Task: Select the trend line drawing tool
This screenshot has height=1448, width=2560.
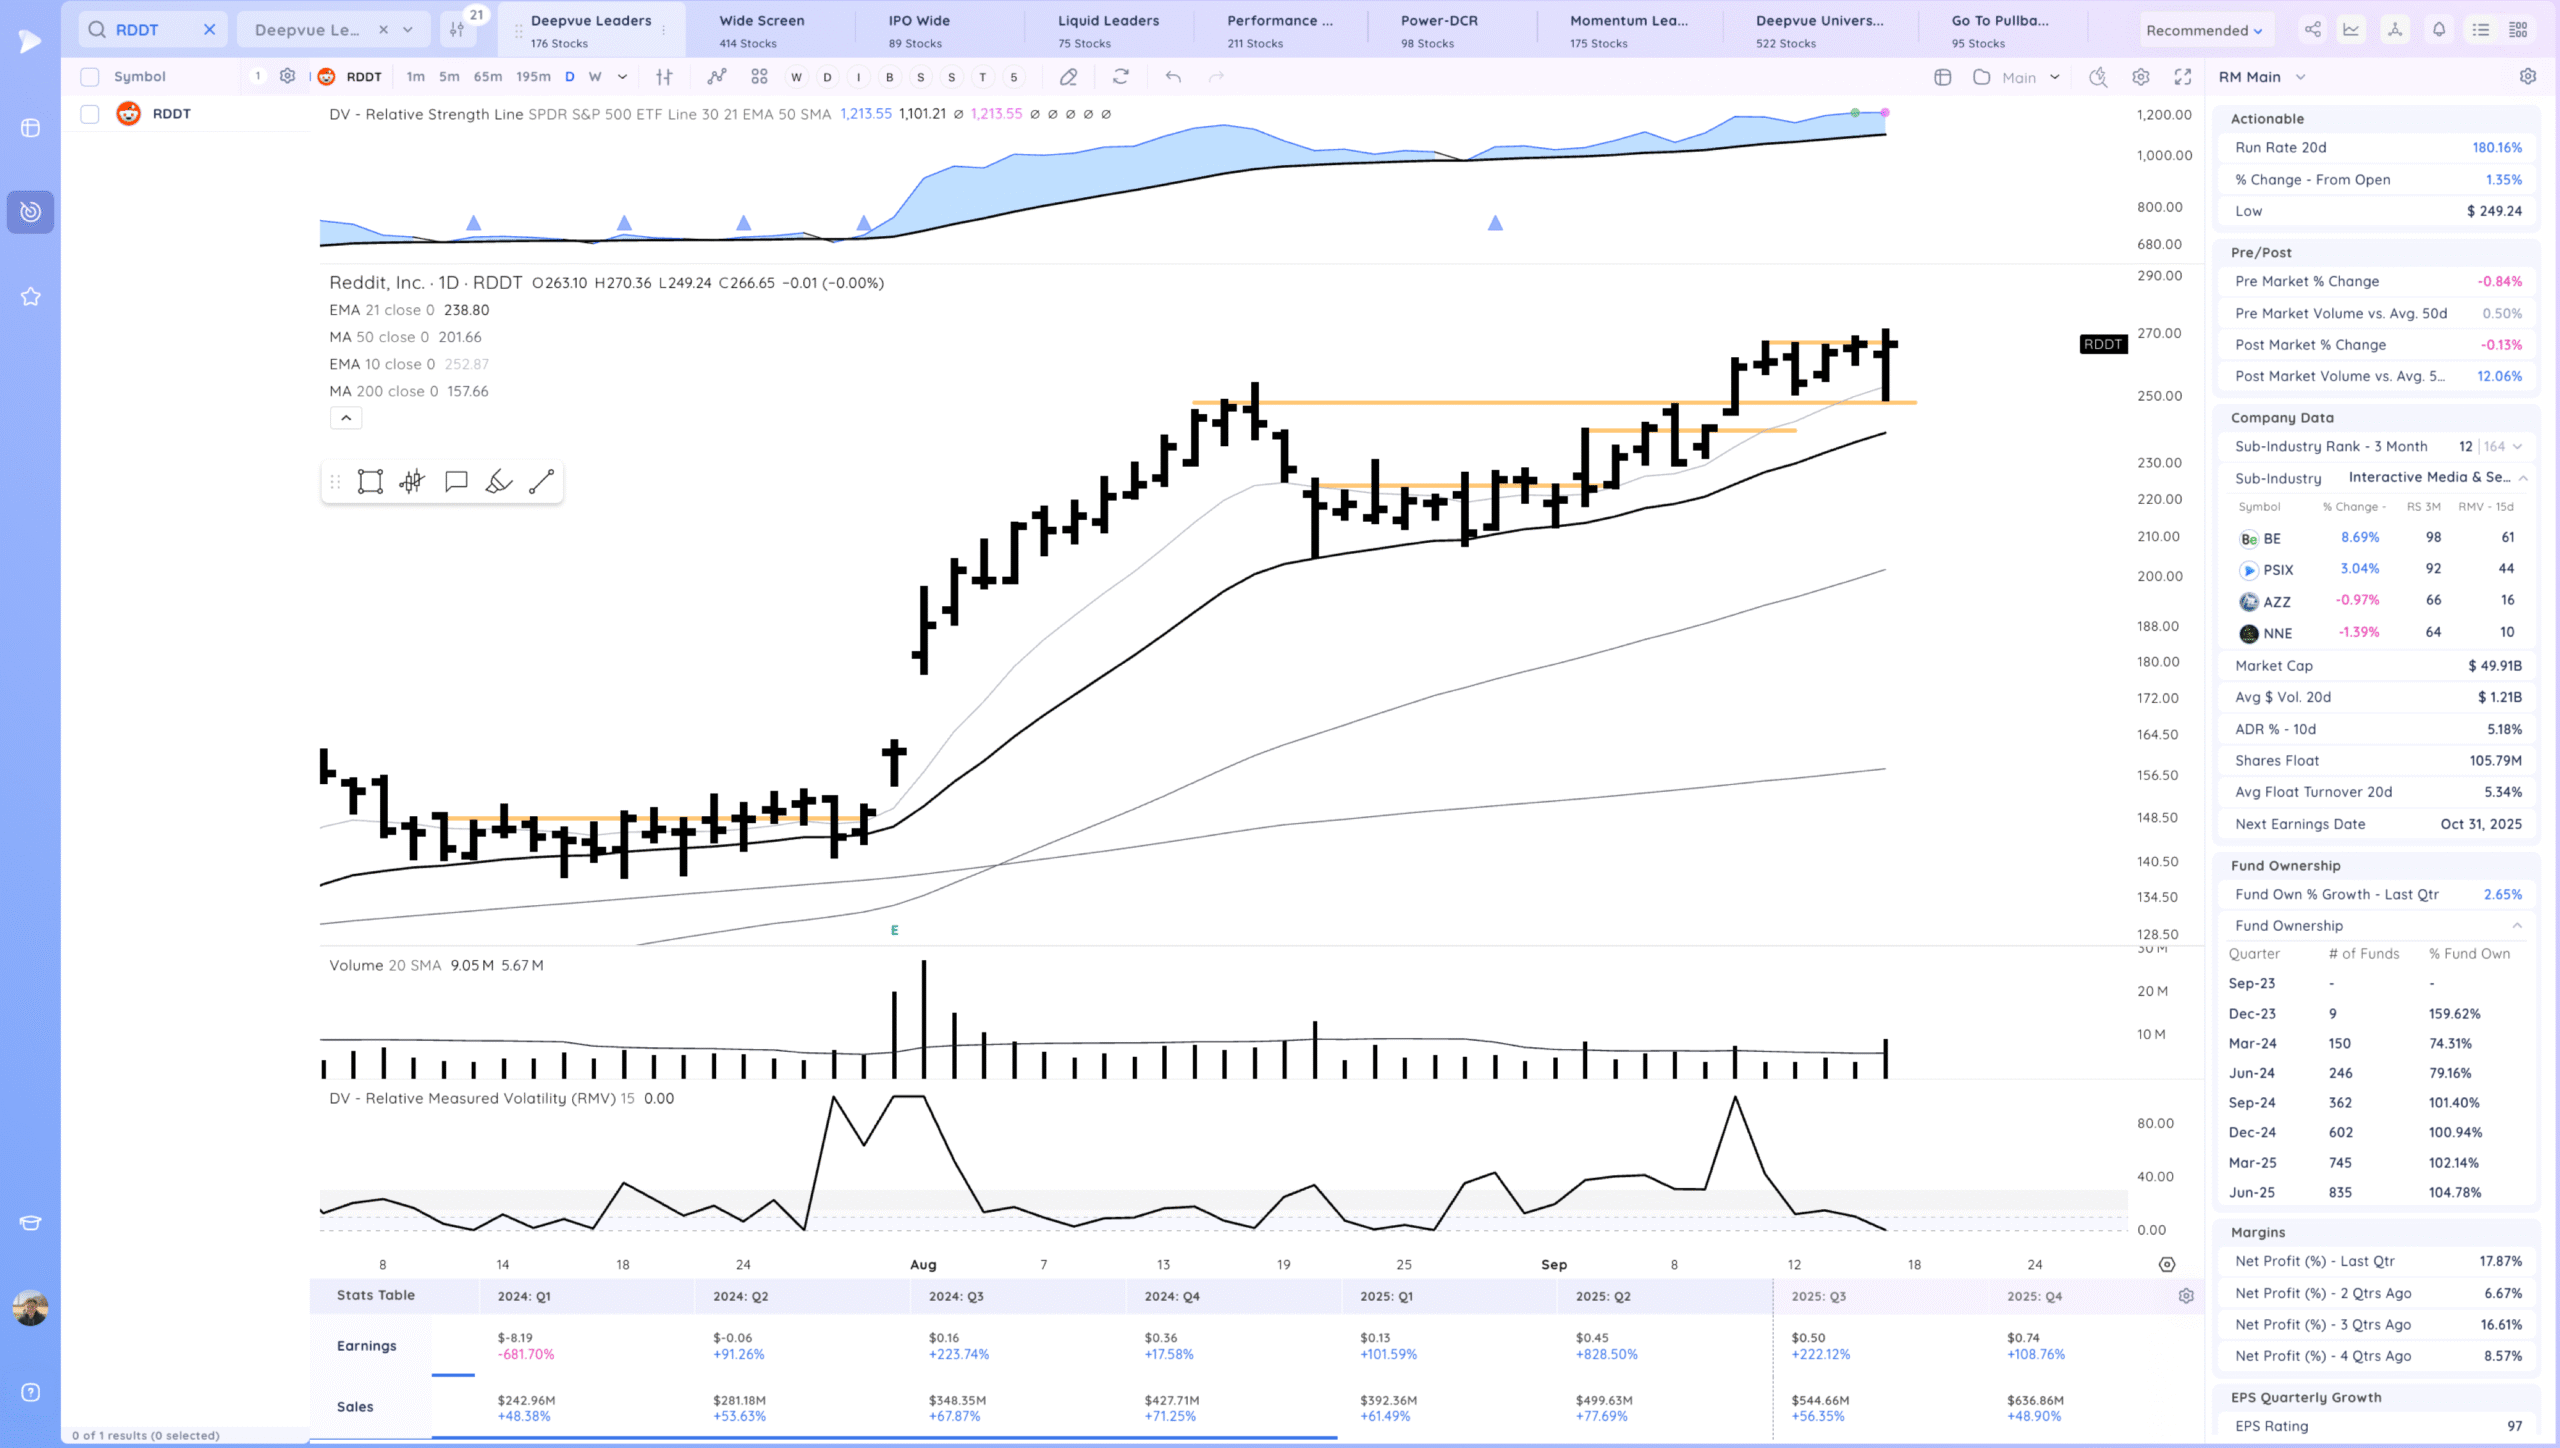Action: pyautogui.click(x=541, y=482)
